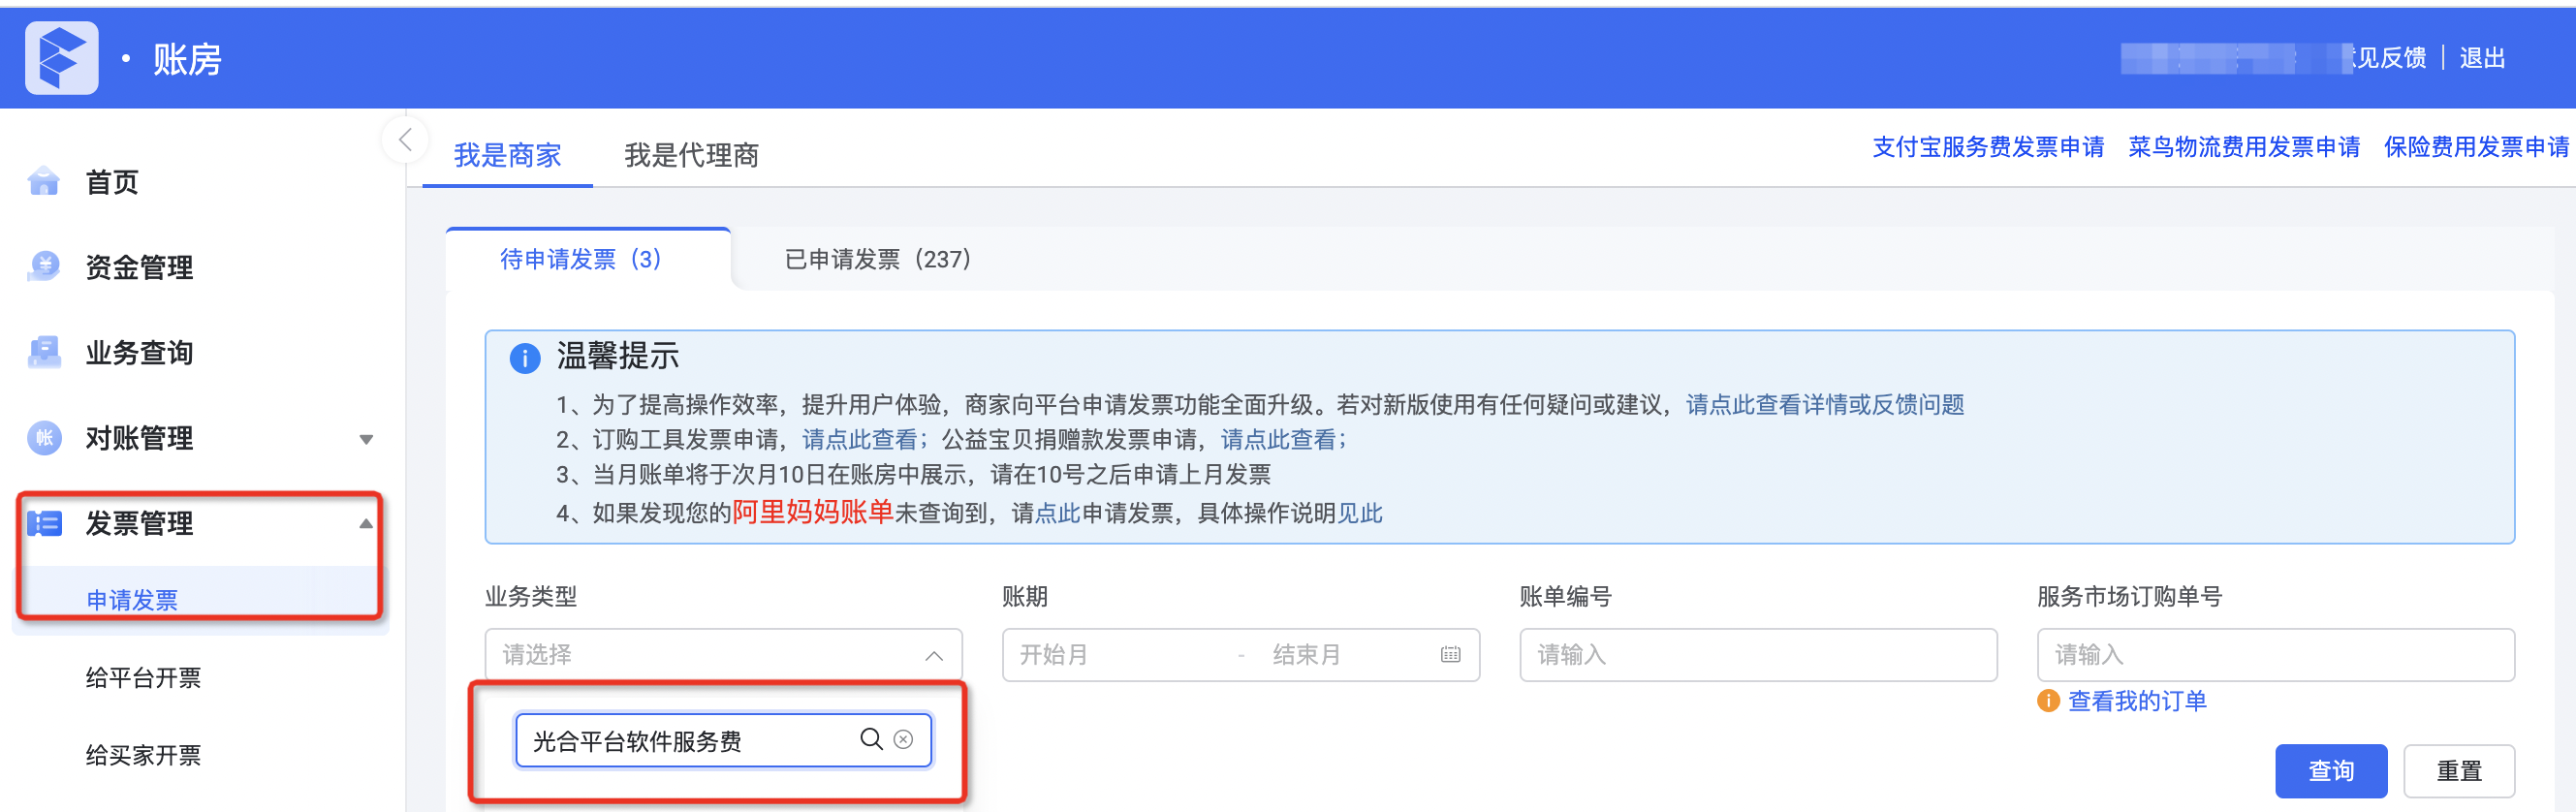
Task: Switch to the 我是代理商 tab
Action: tap(691, 155)
